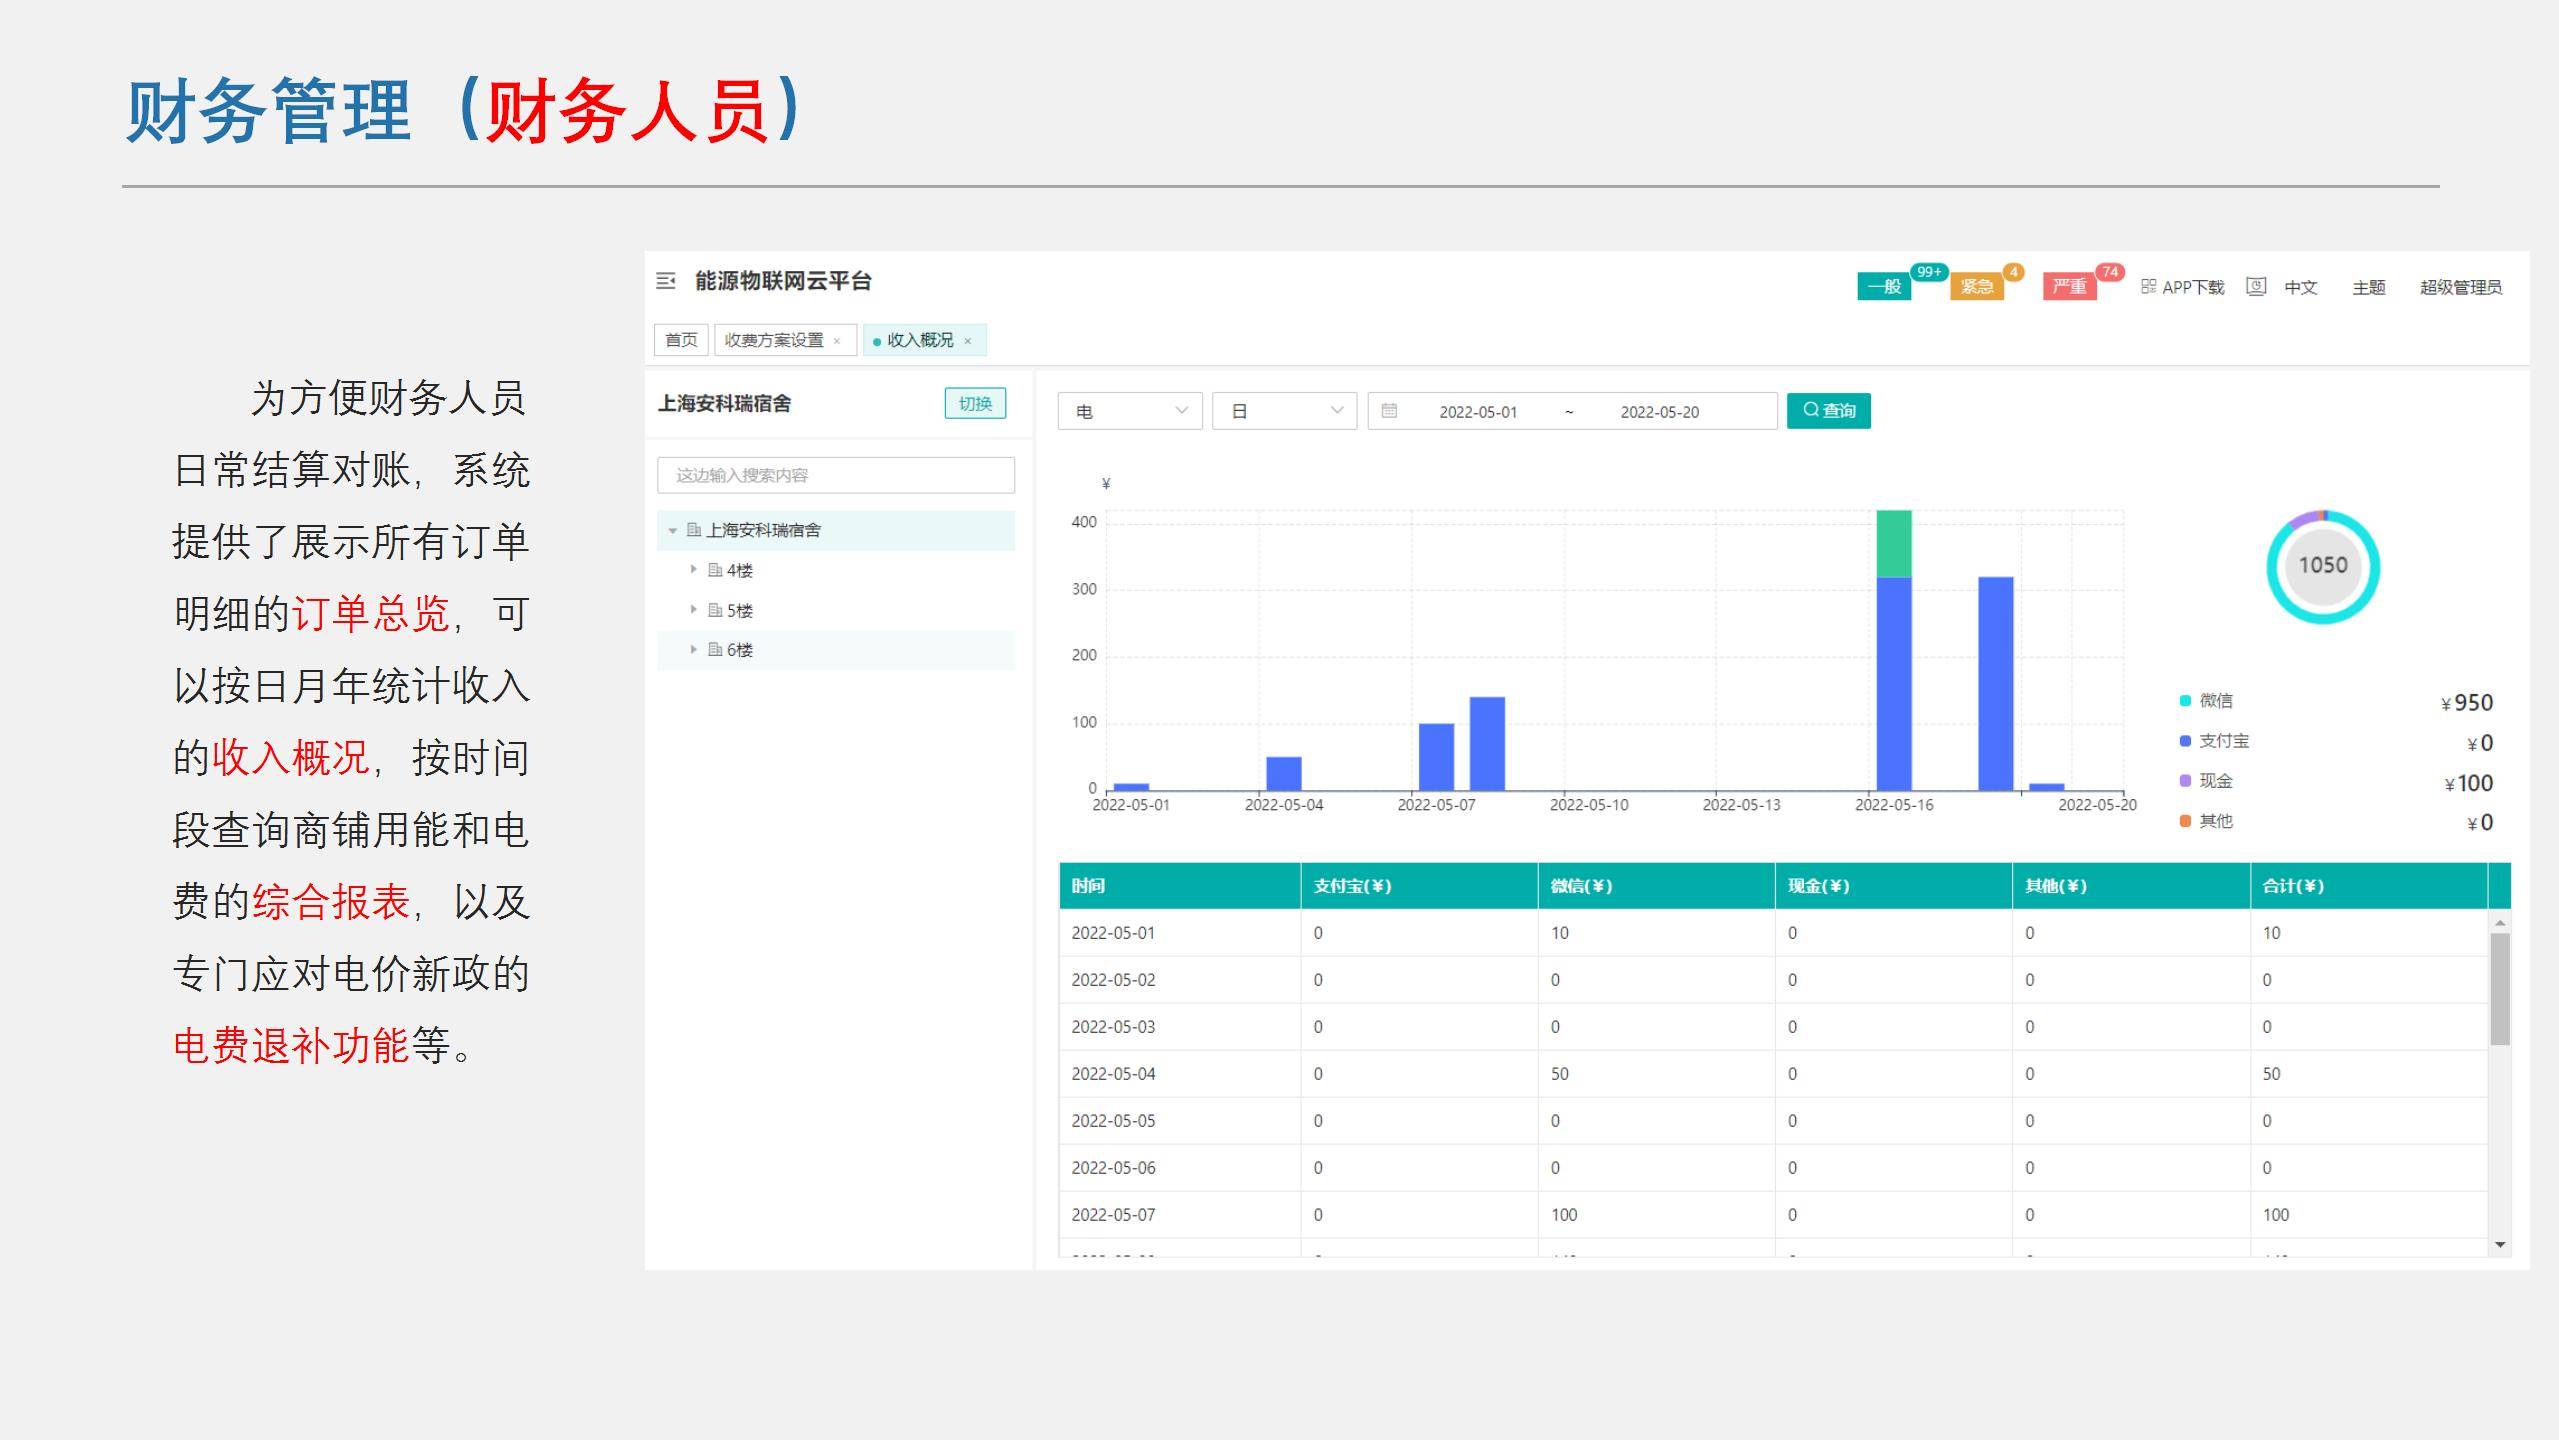The width and height of the screenshot is (2559, 1440).
Task: Toggle 现金 legend series
Action: [2215, 781]
